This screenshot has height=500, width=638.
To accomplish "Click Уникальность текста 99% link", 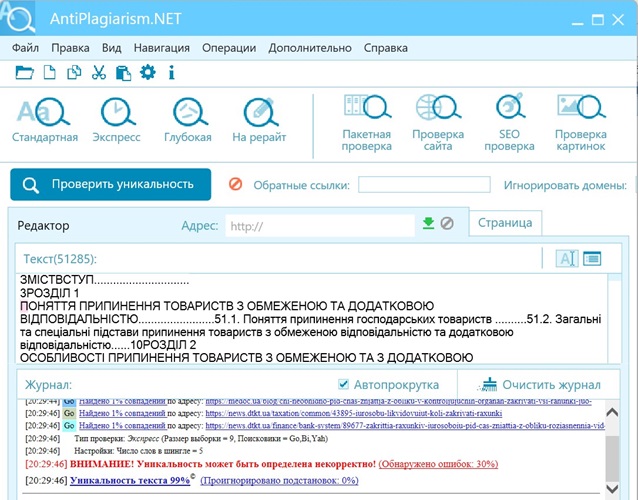I will click(130, 480).
